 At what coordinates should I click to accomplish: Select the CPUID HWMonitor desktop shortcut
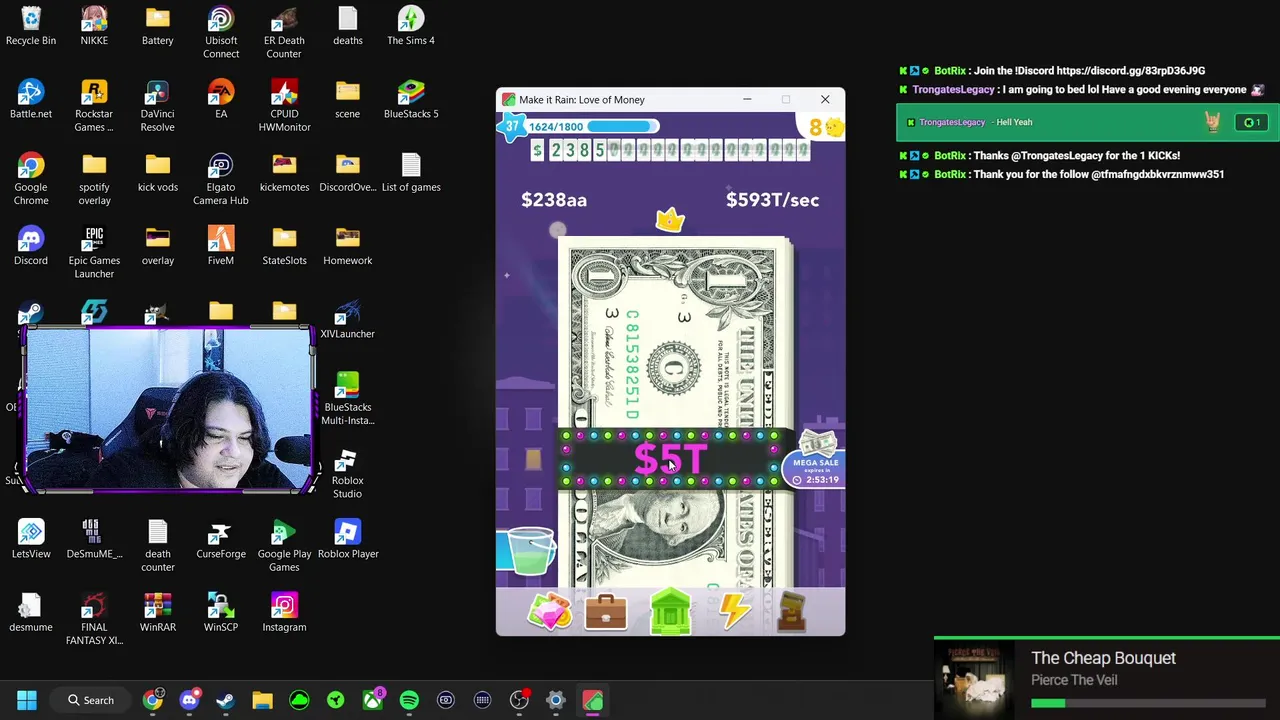pyautogui.click(x=284, y=106)
